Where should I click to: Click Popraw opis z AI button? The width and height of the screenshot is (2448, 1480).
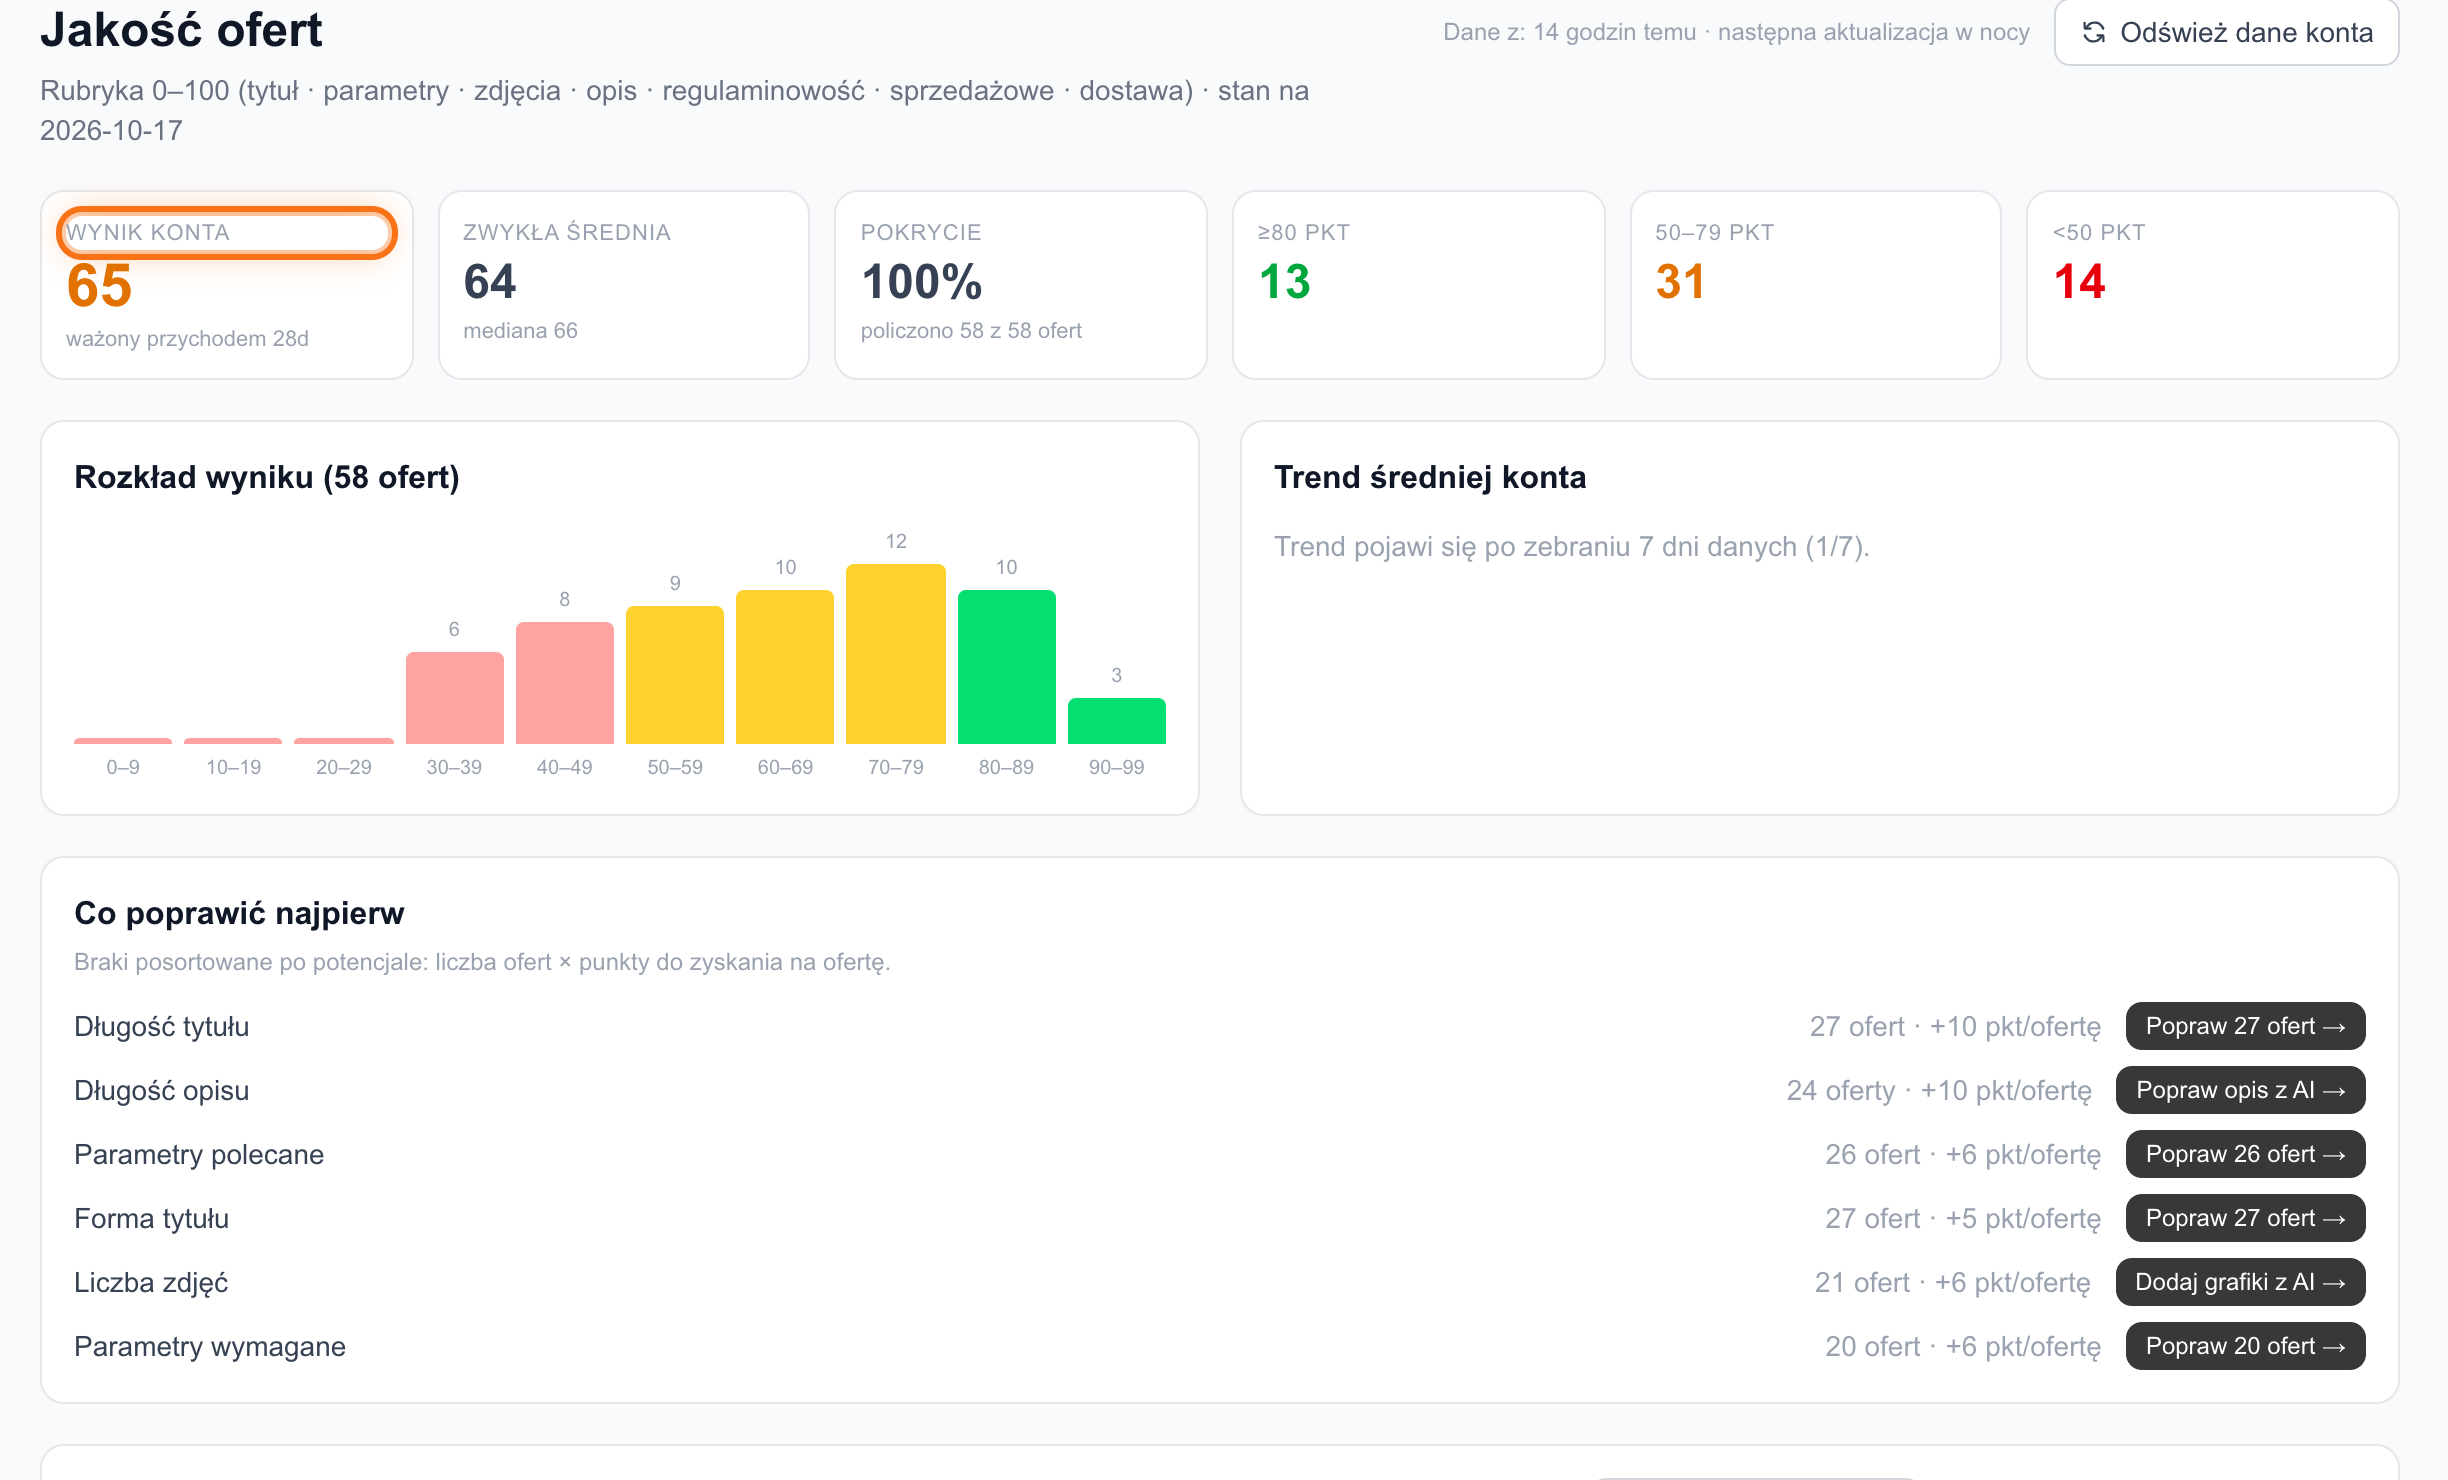click(x=2240, y=1090)
